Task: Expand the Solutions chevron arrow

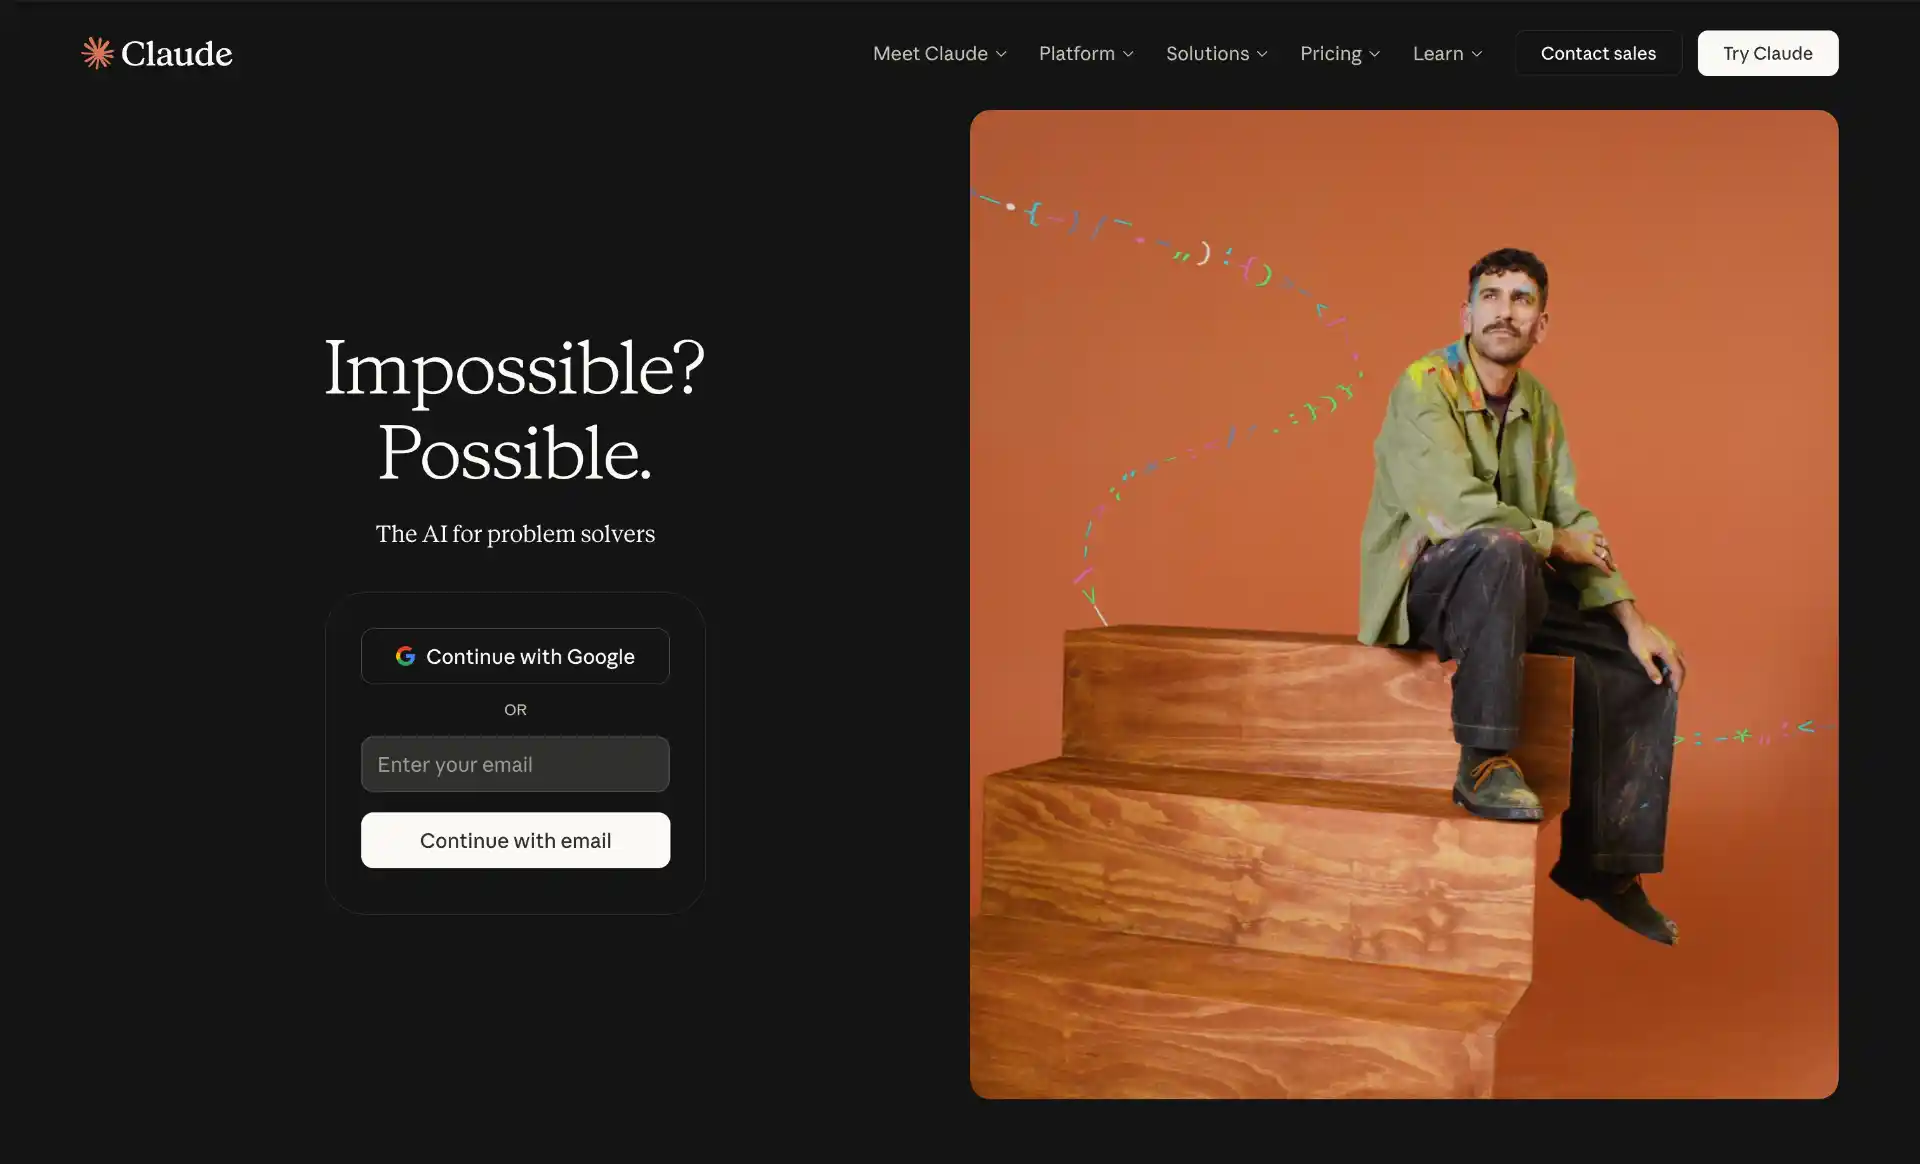Action: click(x=1262, y=54)
